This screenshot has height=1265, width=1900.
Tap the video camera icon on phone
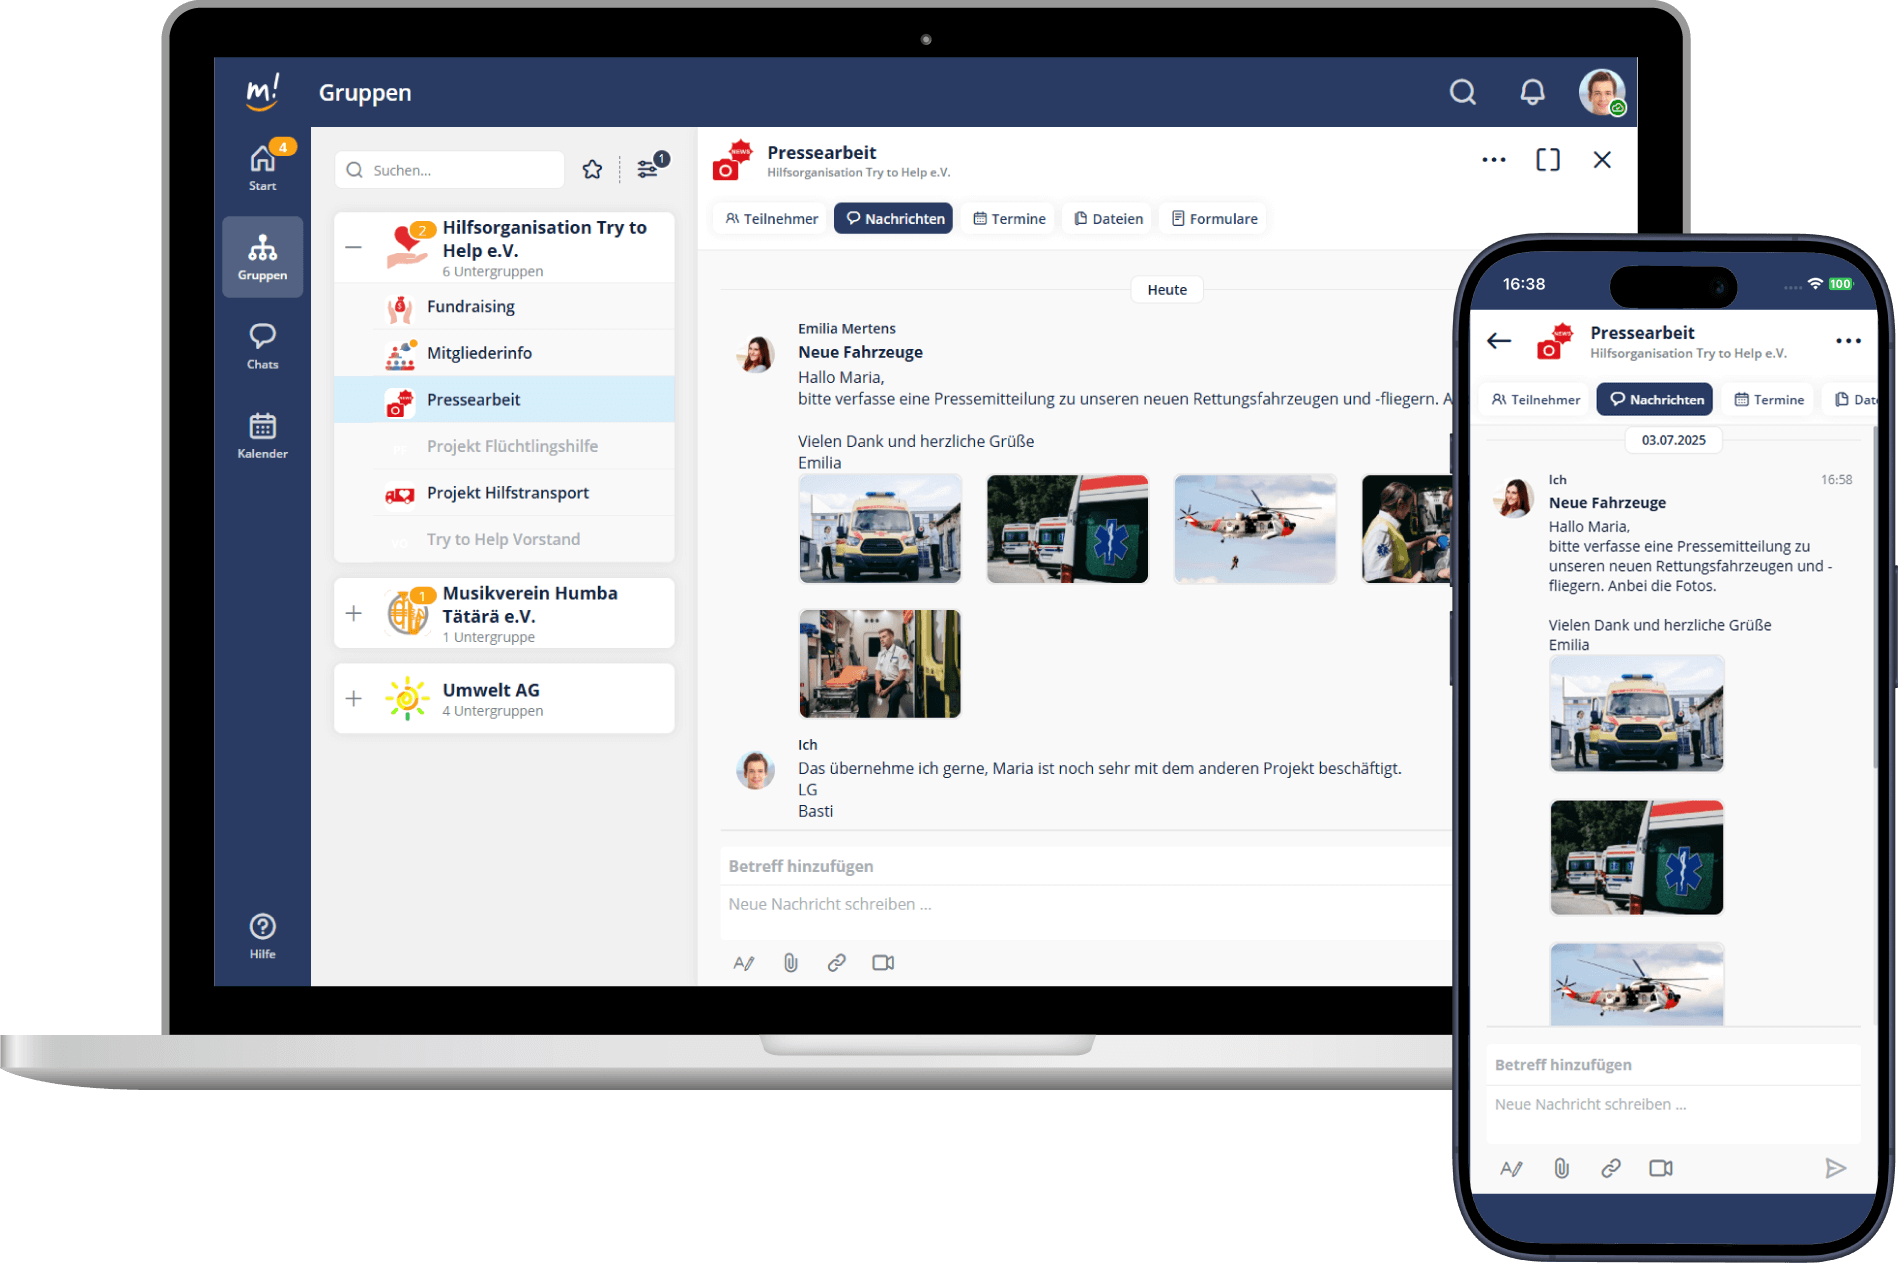tap(1660, 1168)
